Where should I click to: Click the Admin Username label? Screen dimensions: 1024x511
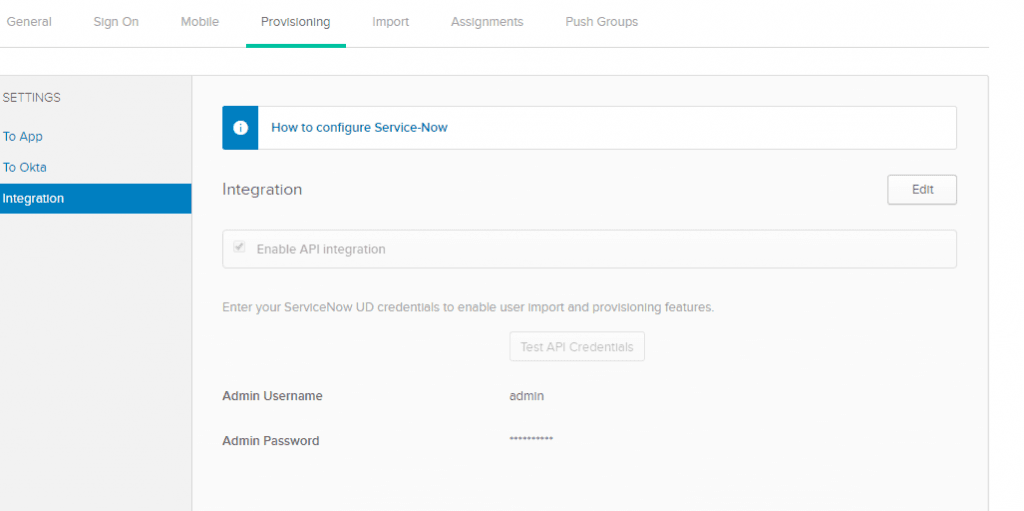[272, 396]
